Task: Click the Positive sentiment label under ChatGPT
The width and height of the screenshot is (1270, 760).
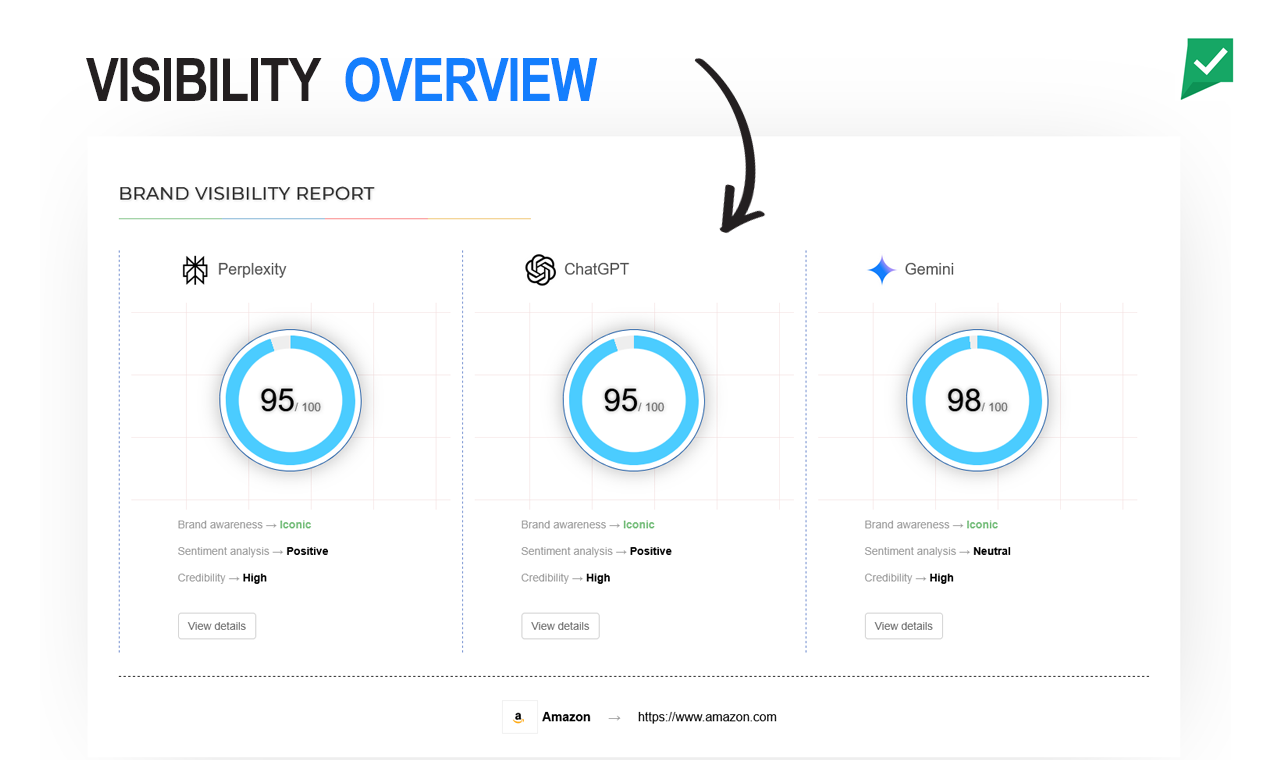Action: pyautogui.click(x=650, y=551)
